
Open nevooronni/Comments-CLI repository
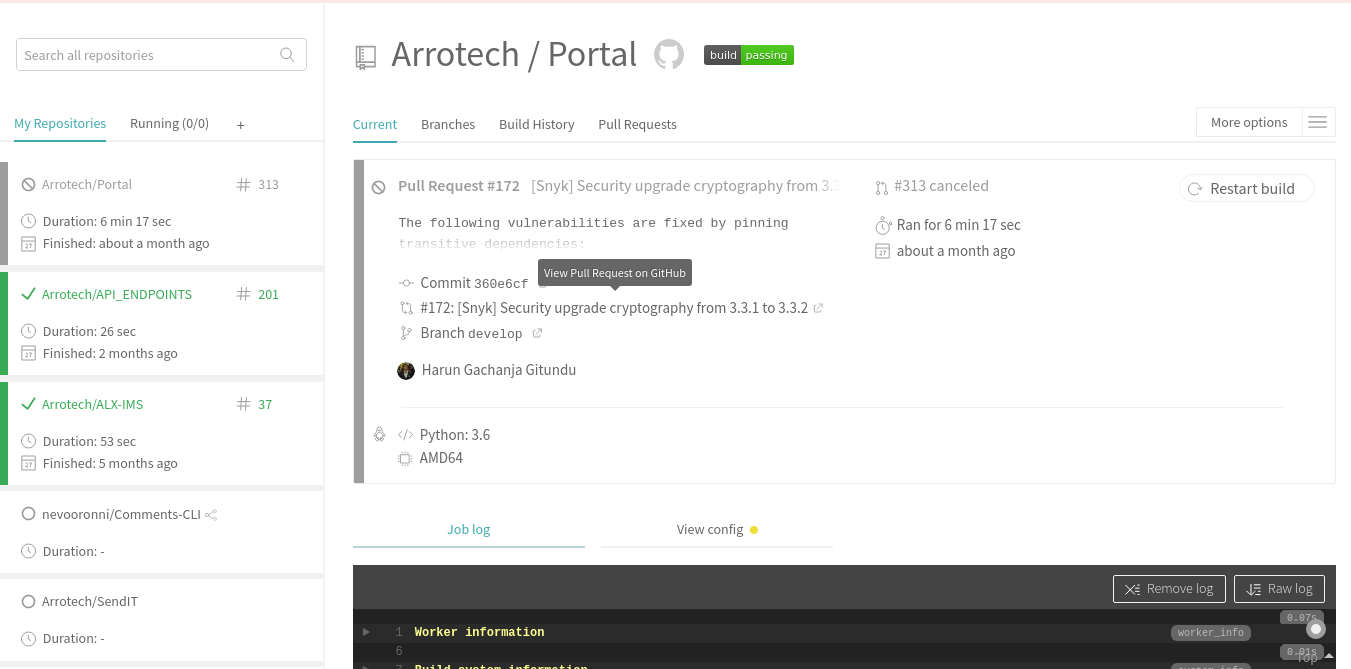(x=121, y=514)
